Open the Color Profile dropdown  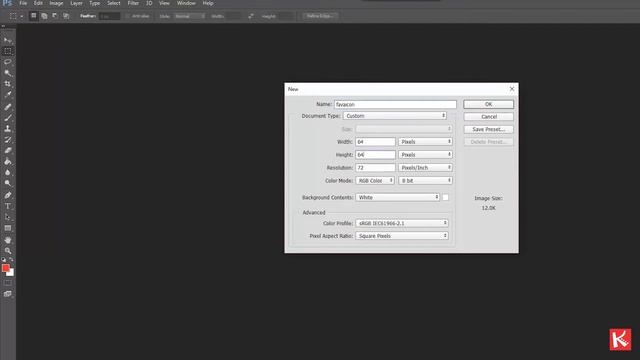(x=402, y=223)
